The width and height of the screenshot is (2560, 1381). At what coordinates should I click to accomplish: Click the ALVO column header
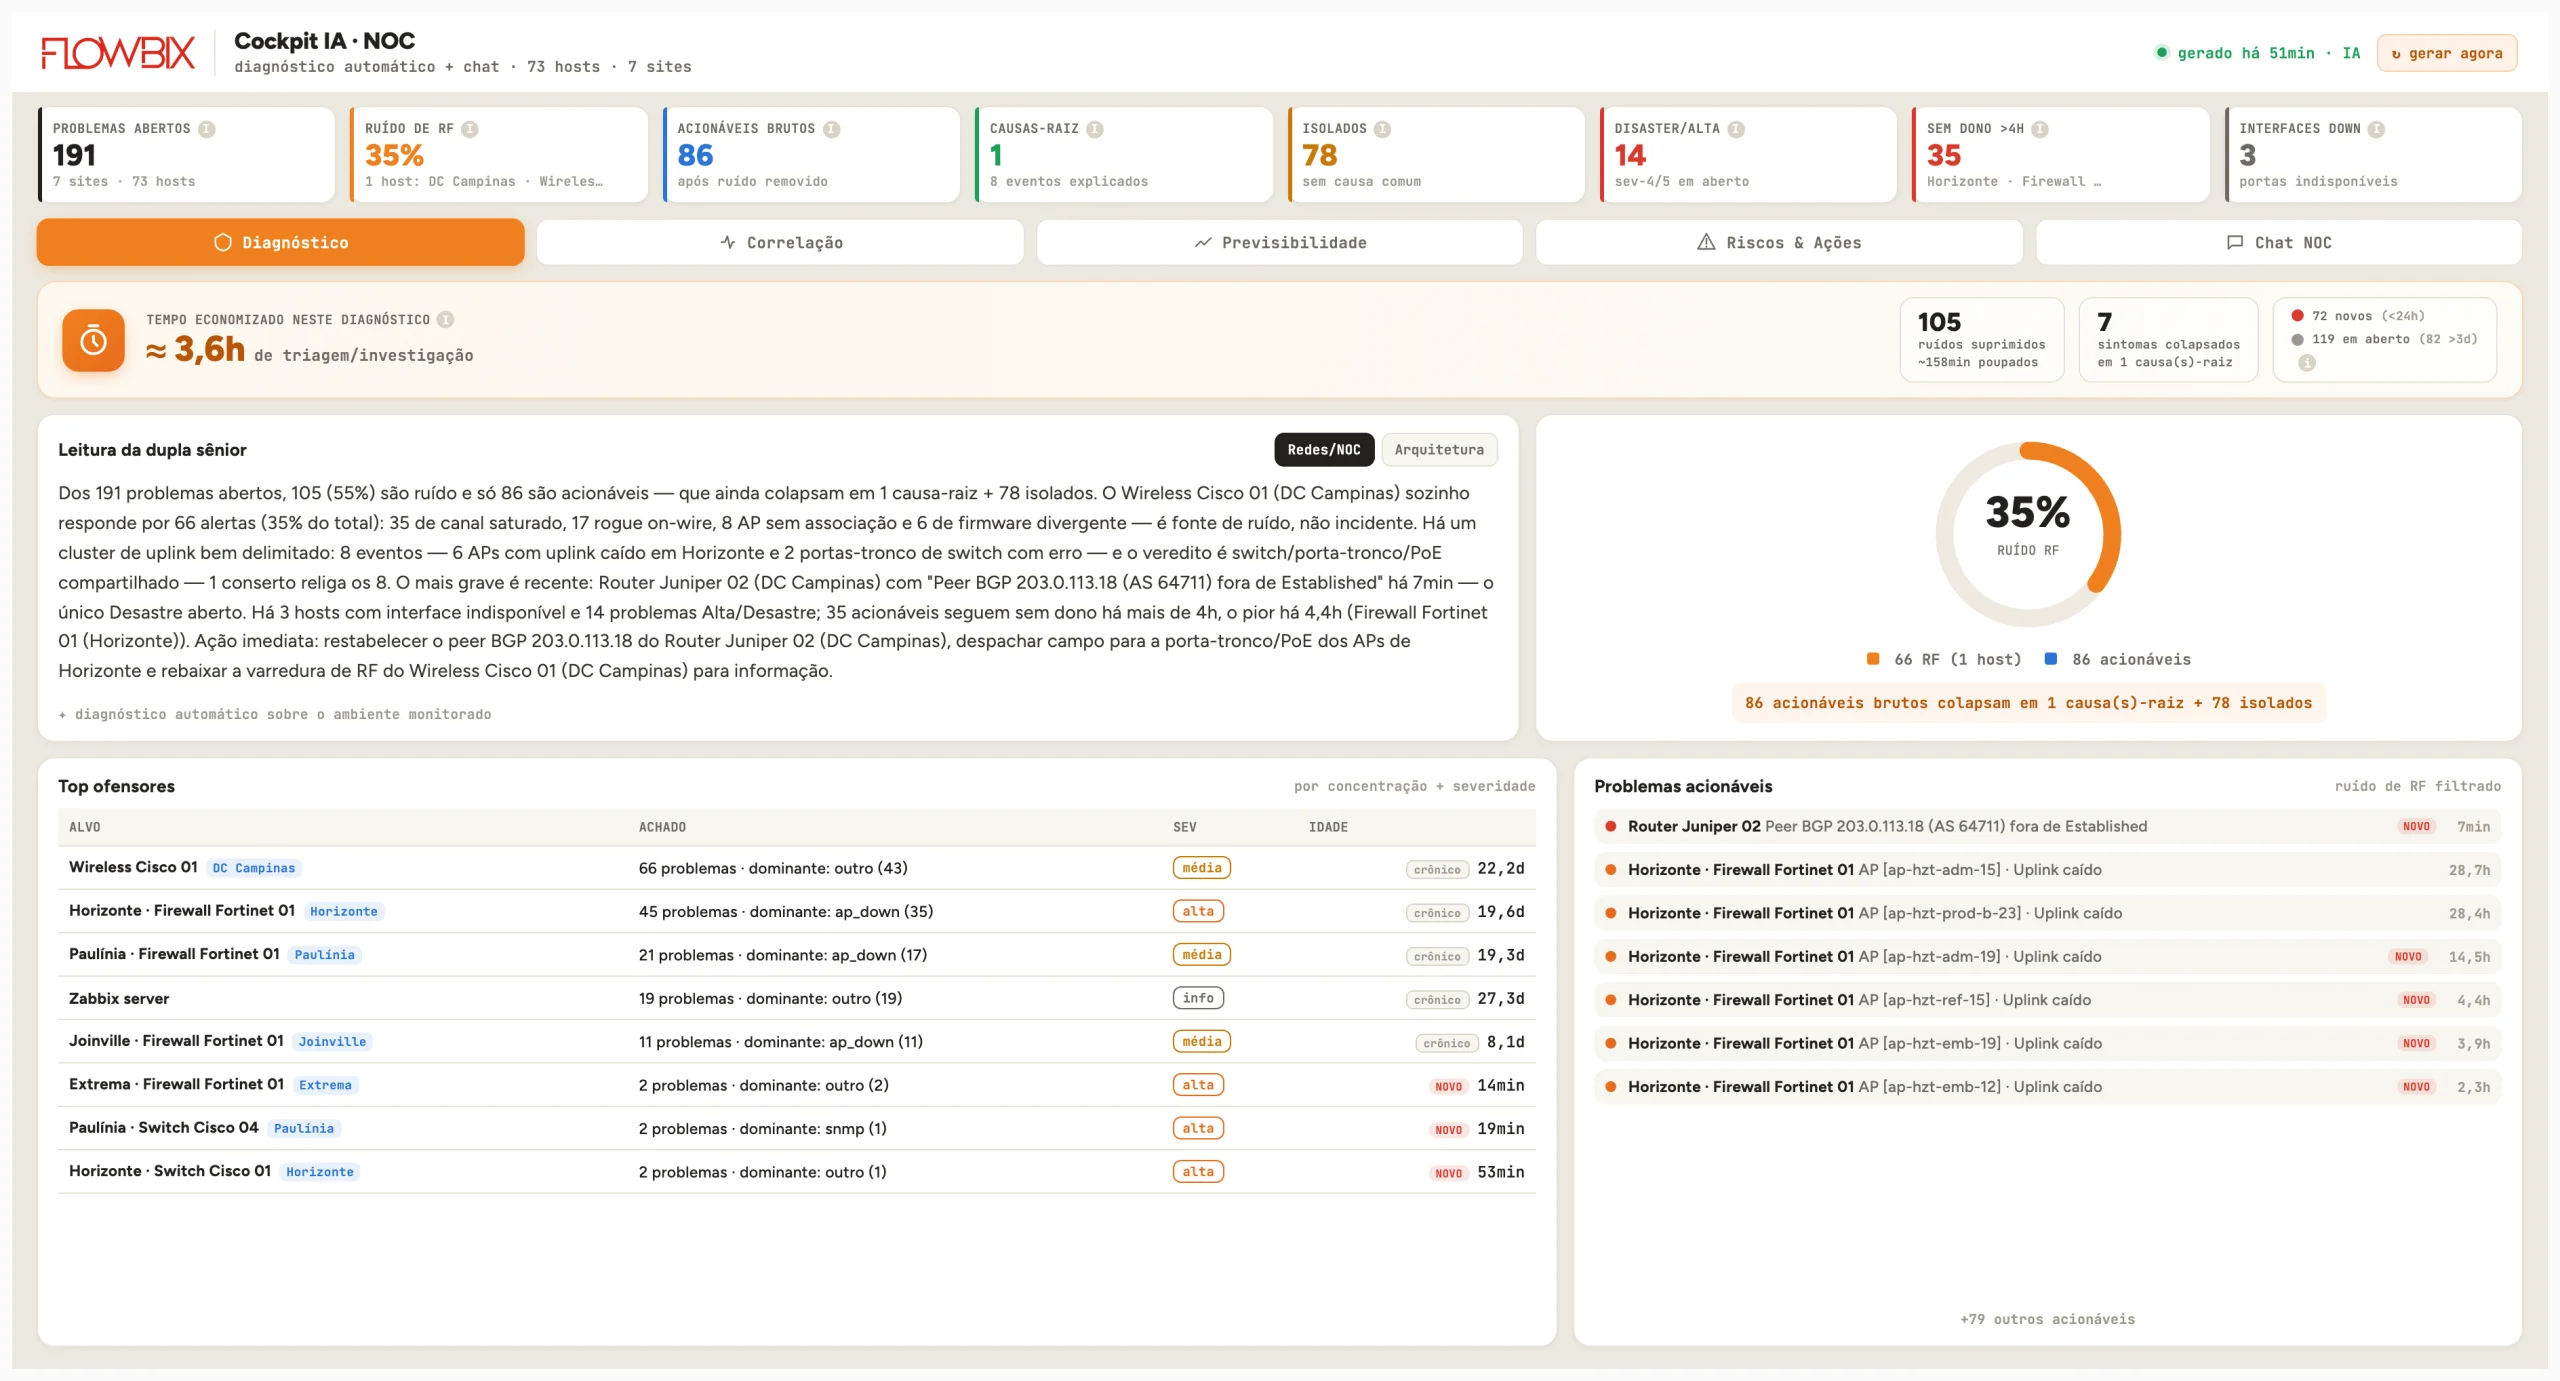85,827
